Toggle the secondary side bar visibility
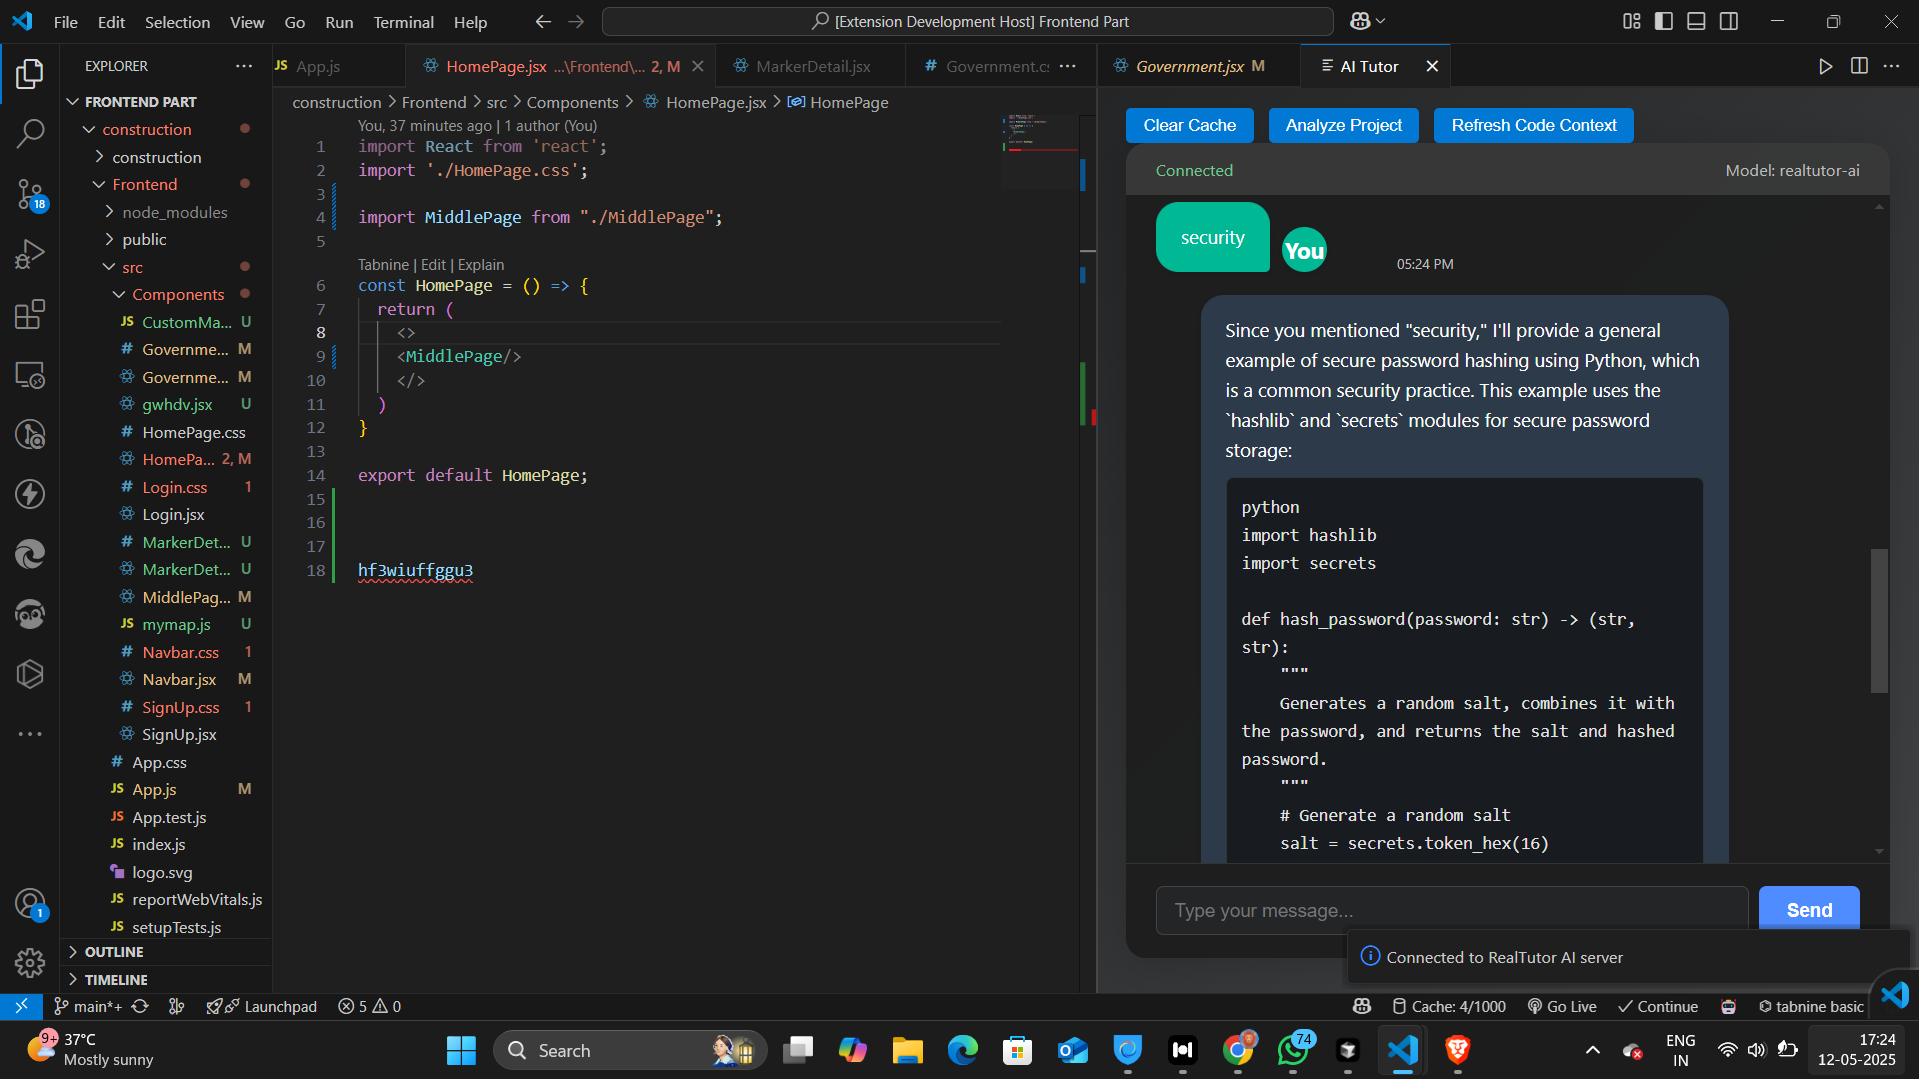Screen dimensions: 1919x1079 1729,21
